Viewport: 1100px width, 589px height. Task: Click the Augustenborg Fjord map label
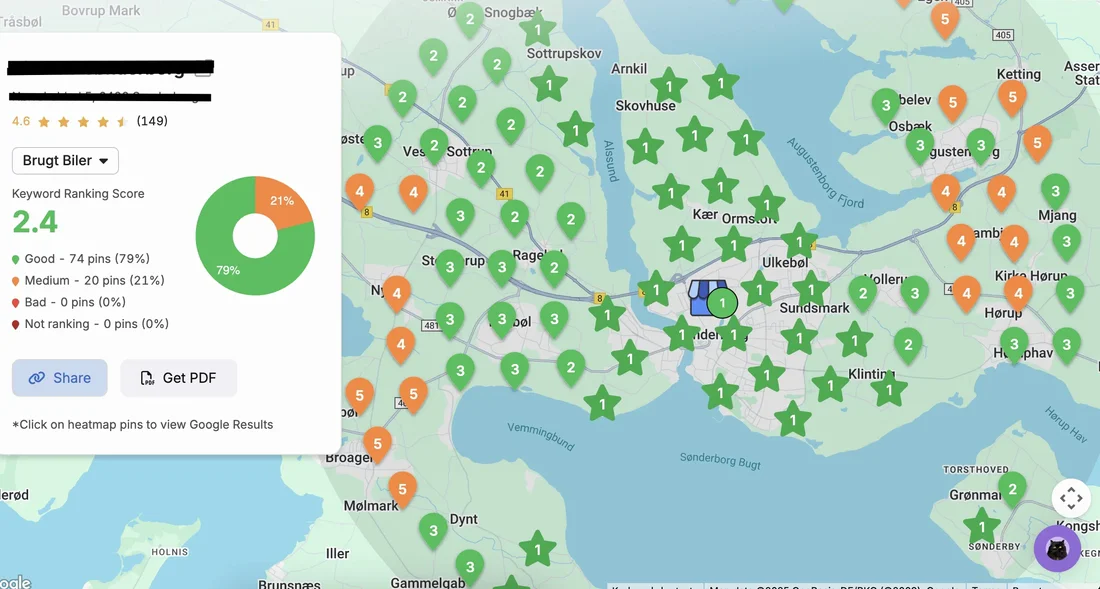pyautogui.click(x=824, y=173)
